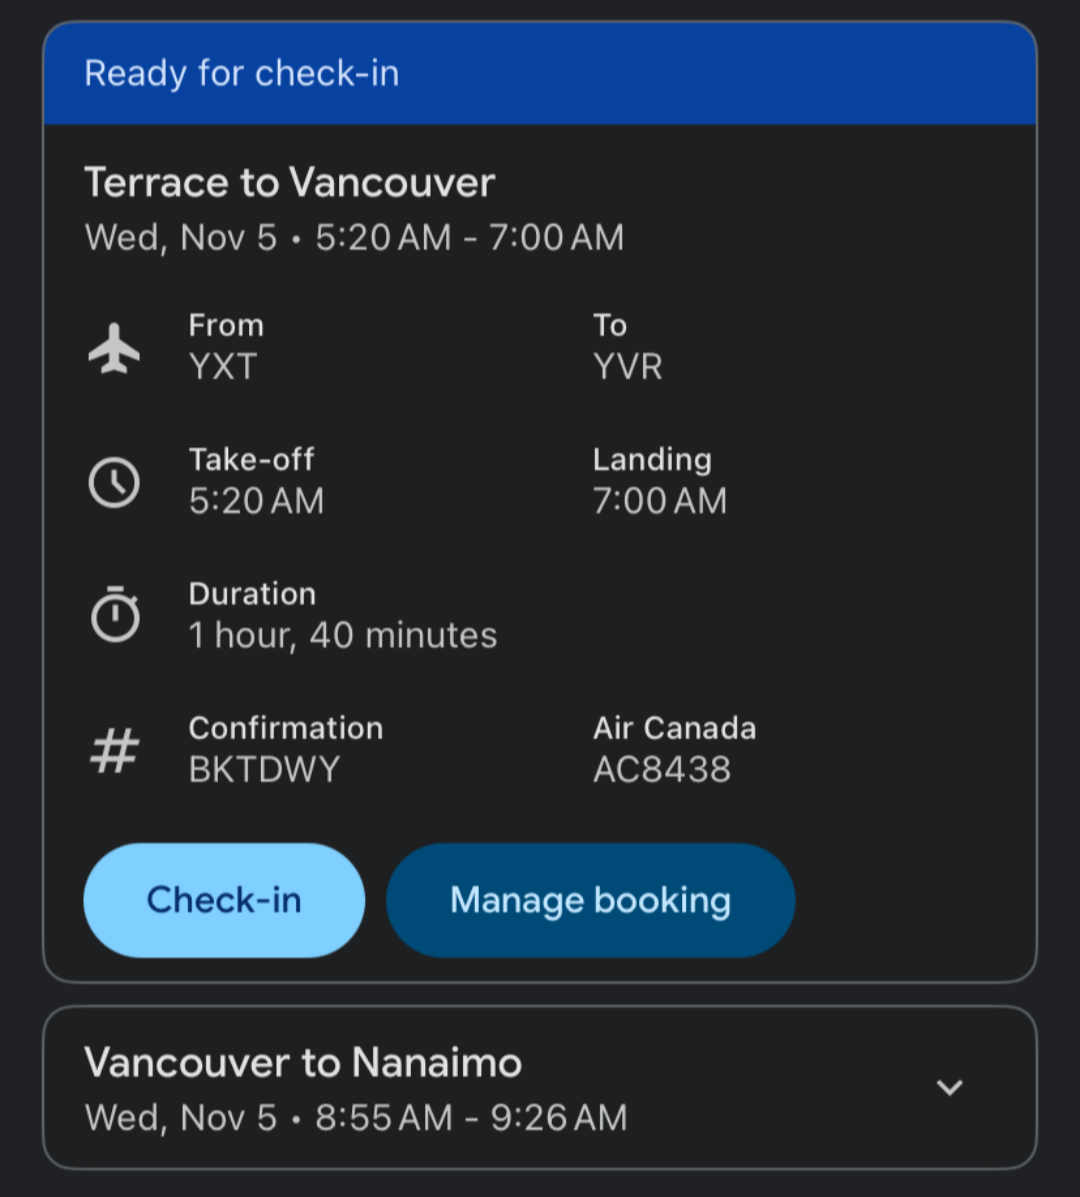Click the Air Canada airline label
Image resolution: width=1080 pixels, height=1197 pixels.
point(675,728)
